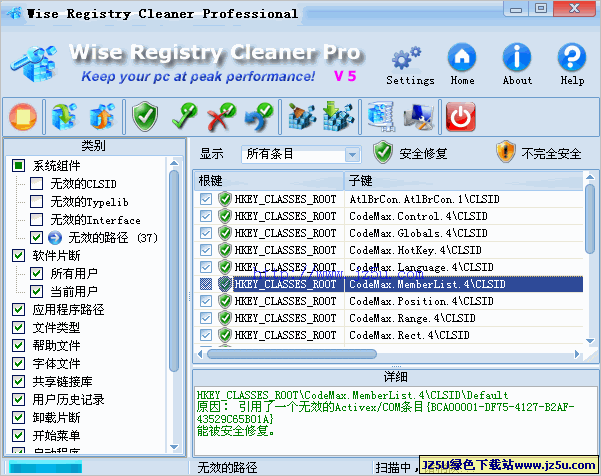601x476 pixels.
Task: Click the backup registry cube icon with green arrow
Action: (x=64, y=116)
